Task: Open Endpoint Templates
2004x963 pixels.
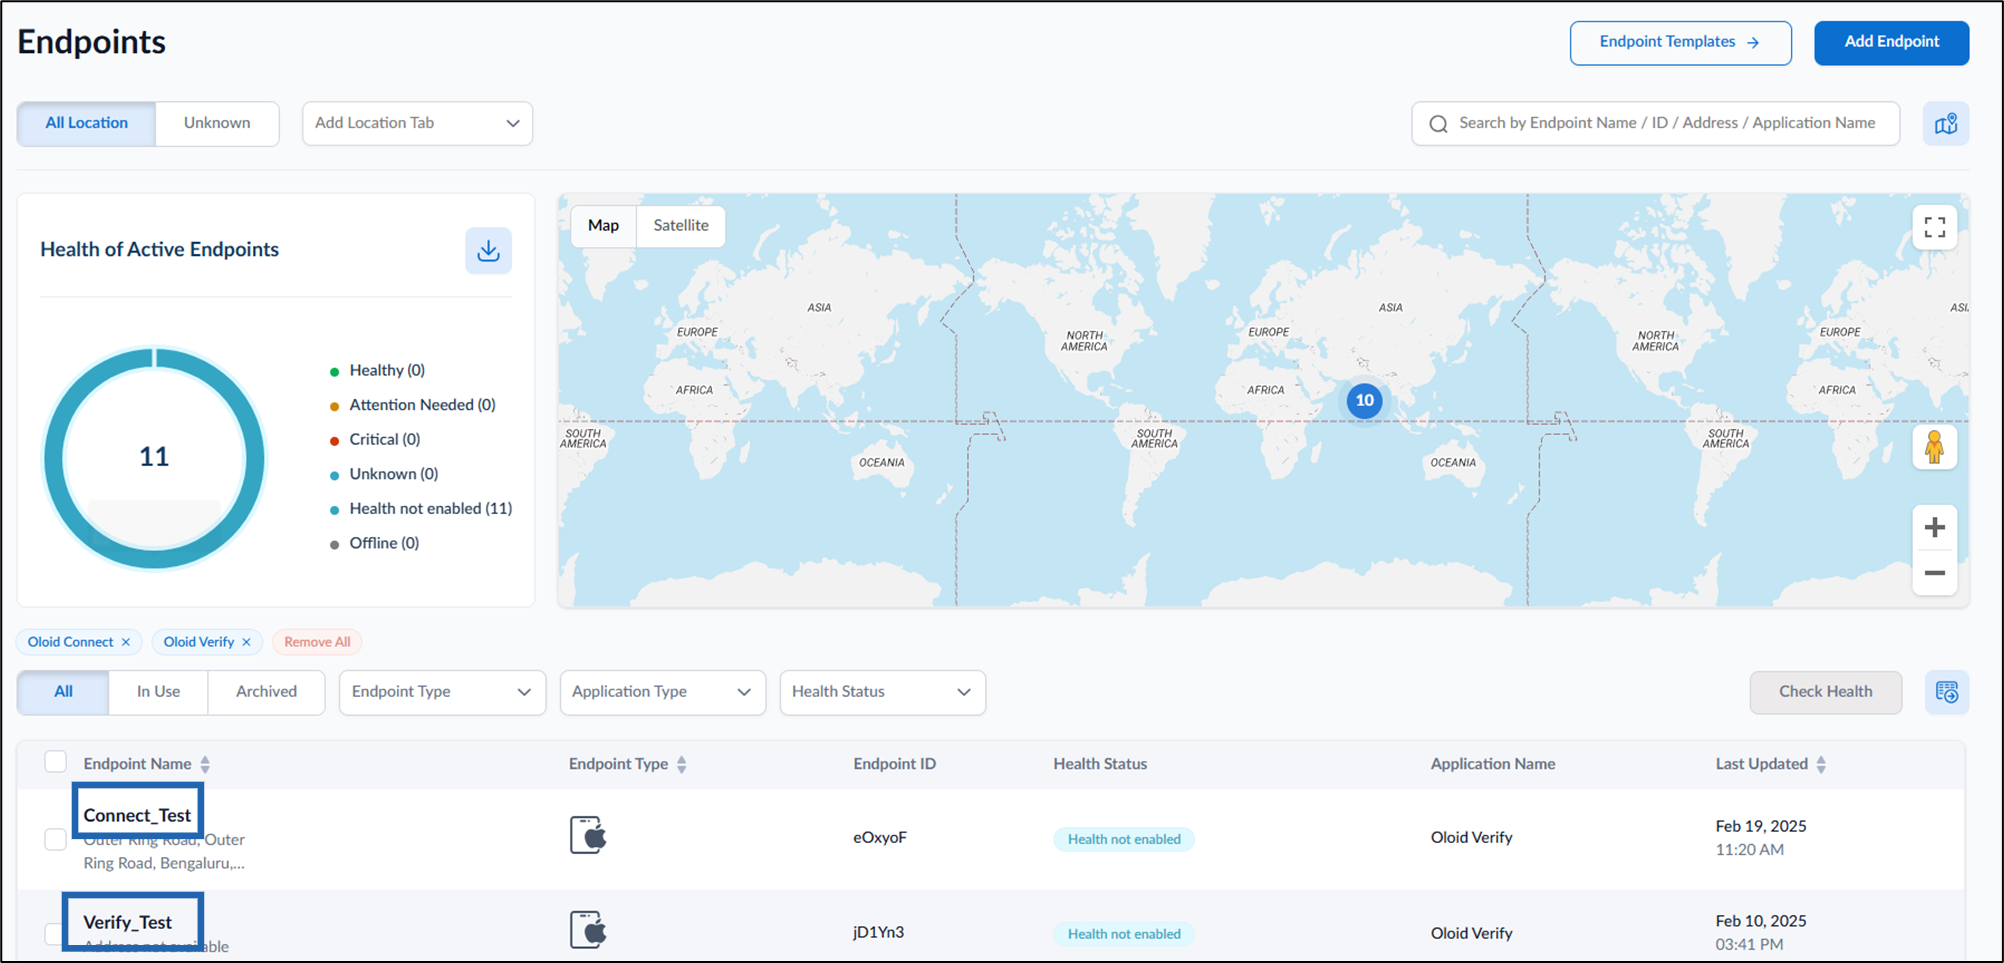Action: [1680, 42]
